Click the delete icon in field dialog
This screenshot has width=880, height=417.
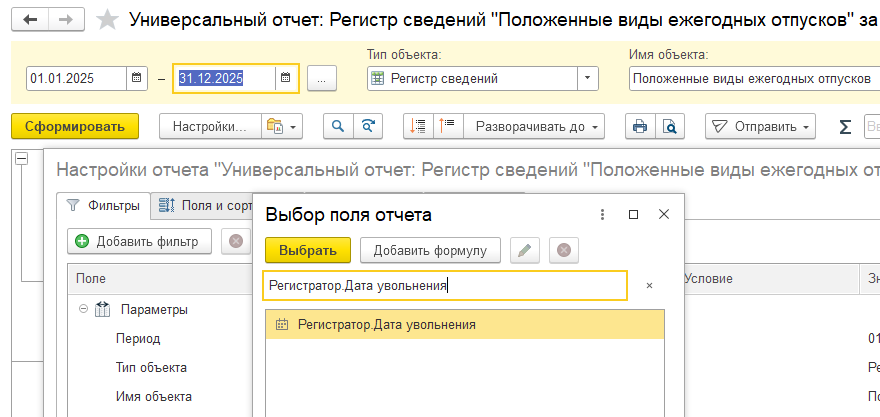click(x=564, y=250)
